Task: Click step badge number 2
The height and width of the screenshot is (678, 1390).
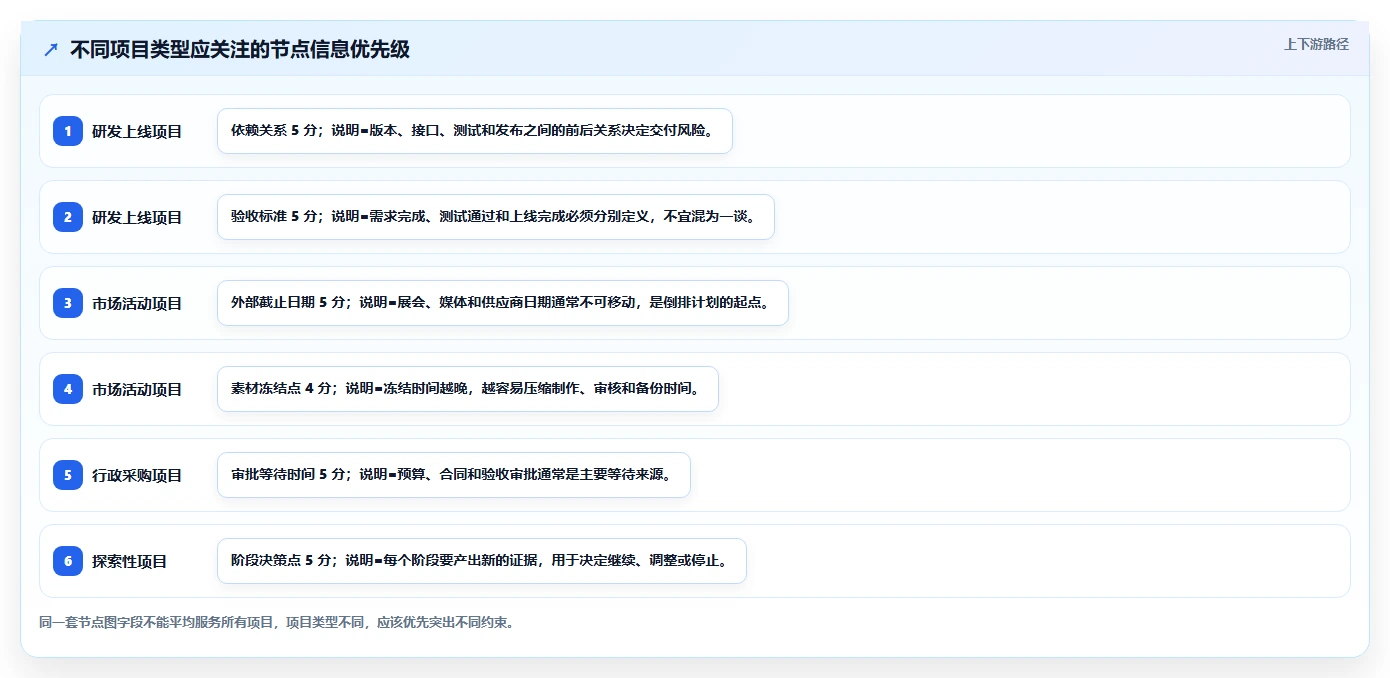Action: [x=68, y=216]
